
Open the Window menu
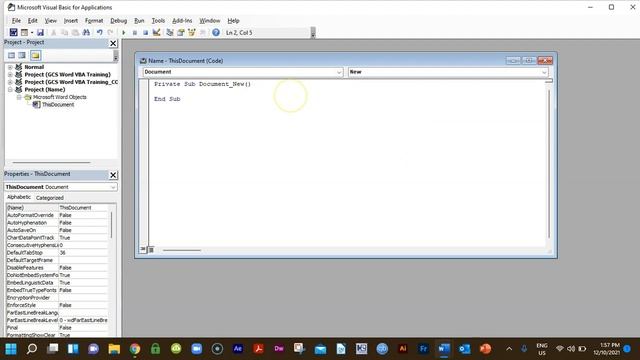[x=209, y=20]
